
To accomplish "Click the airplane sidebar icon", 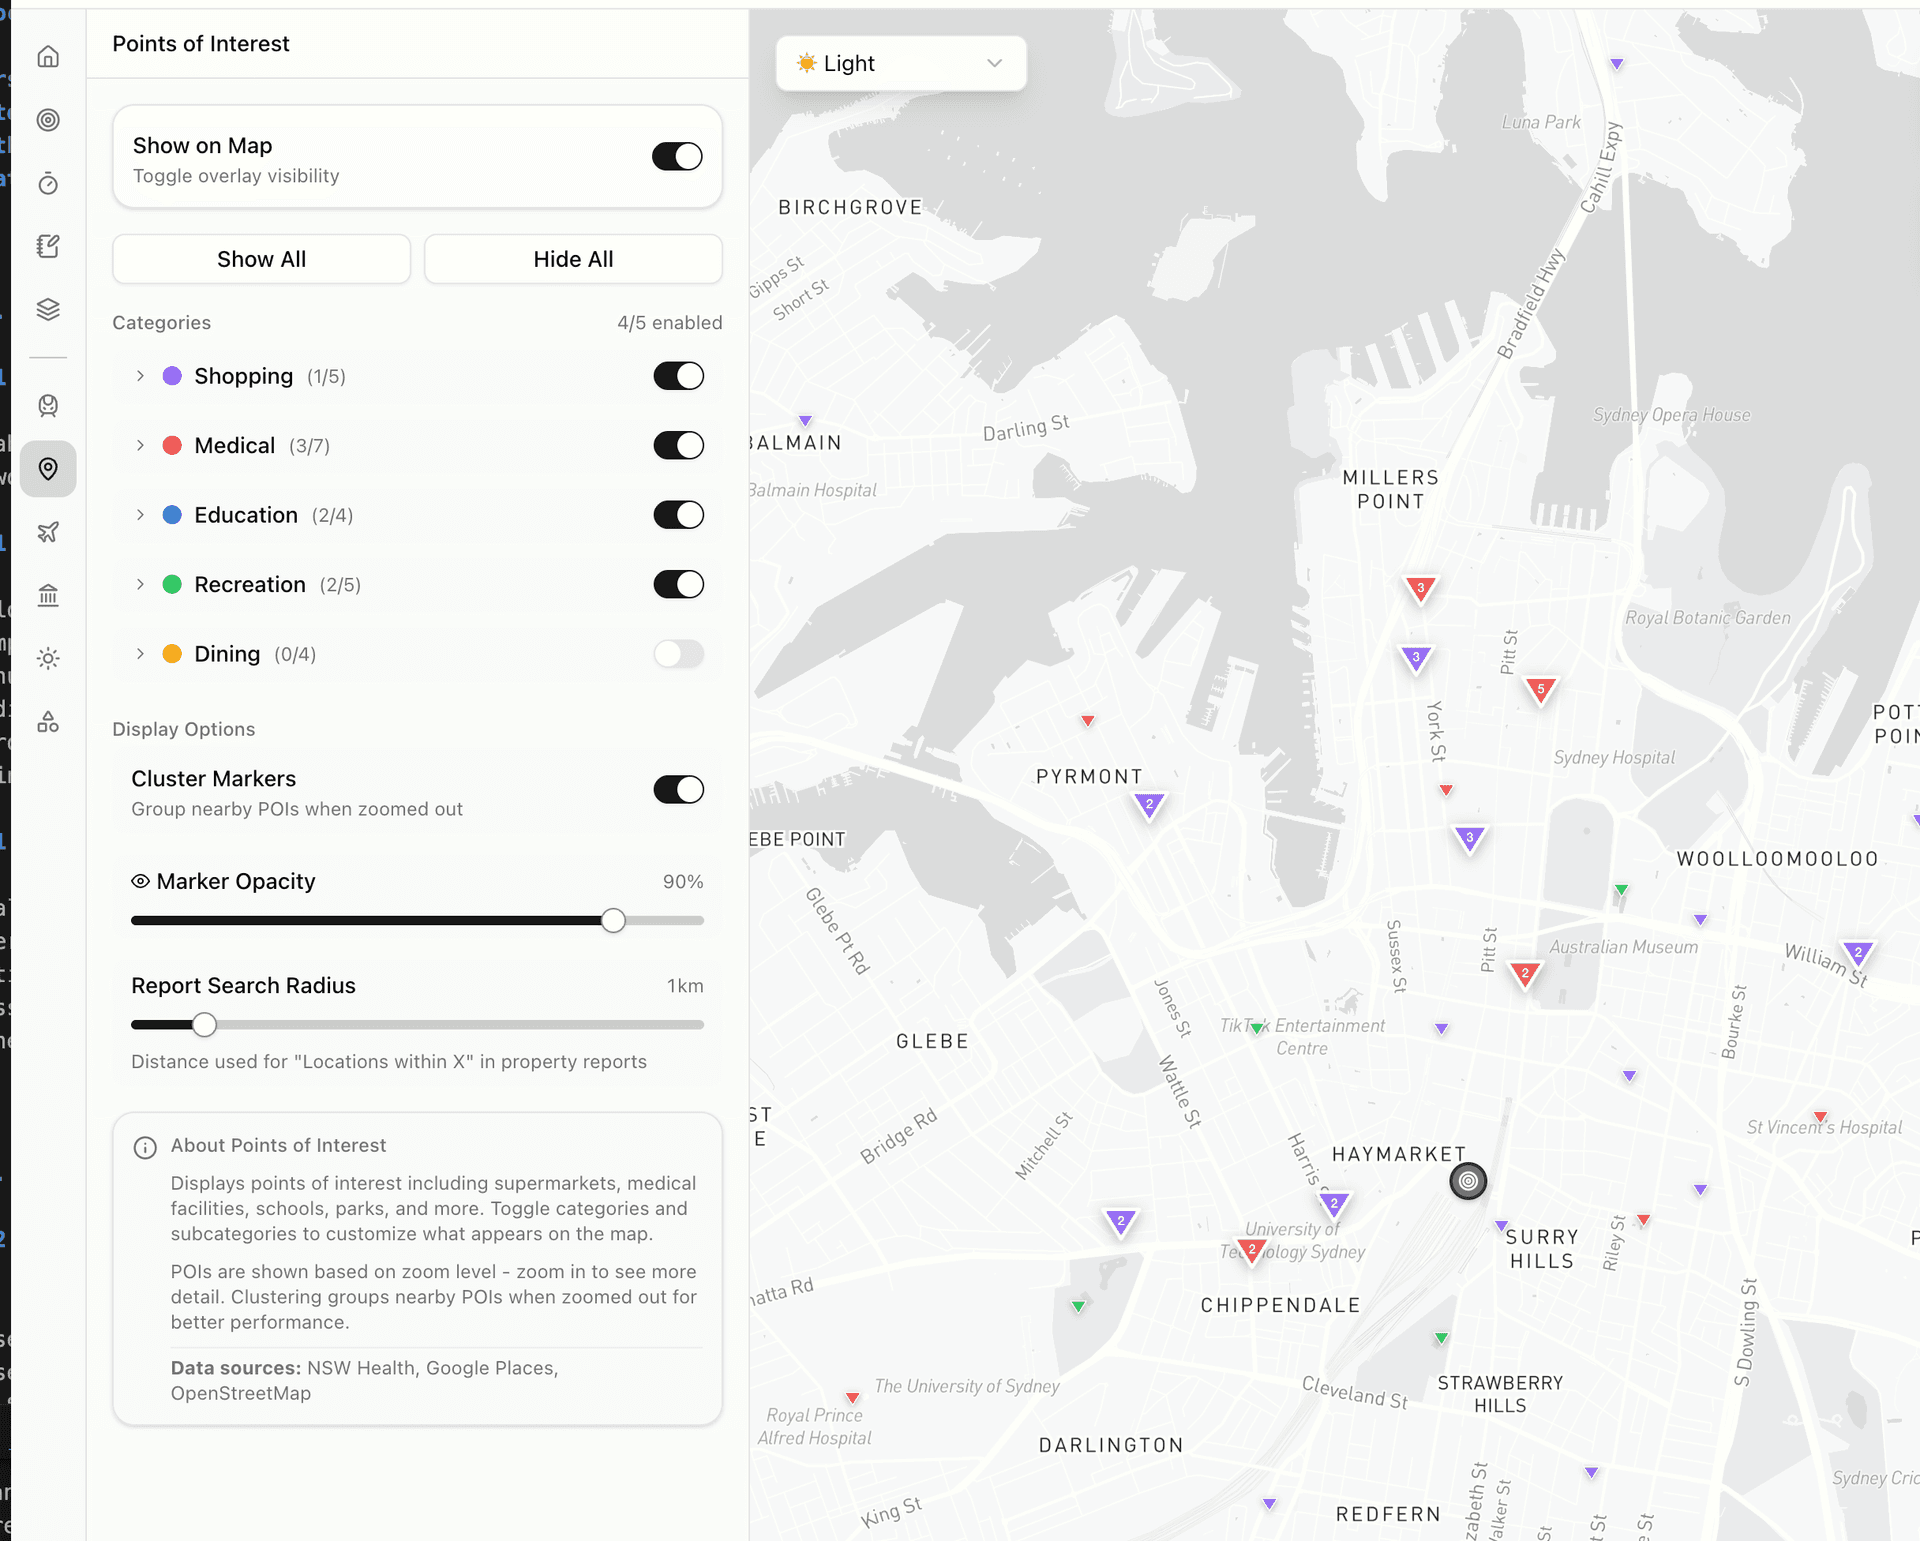I will pyautogui.click(x=48, y=532).
